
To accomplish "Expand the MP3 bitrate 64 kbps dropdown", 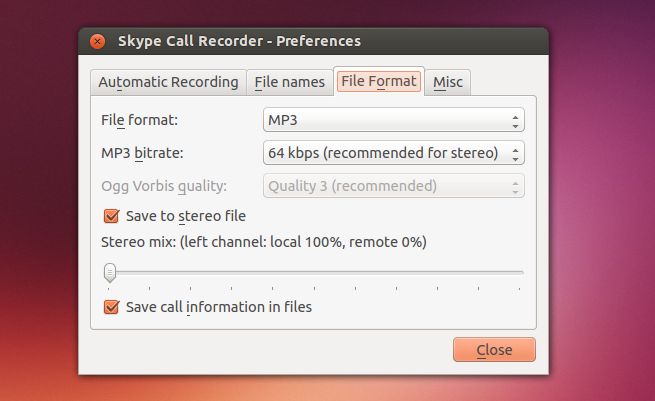I will (394, 153).
